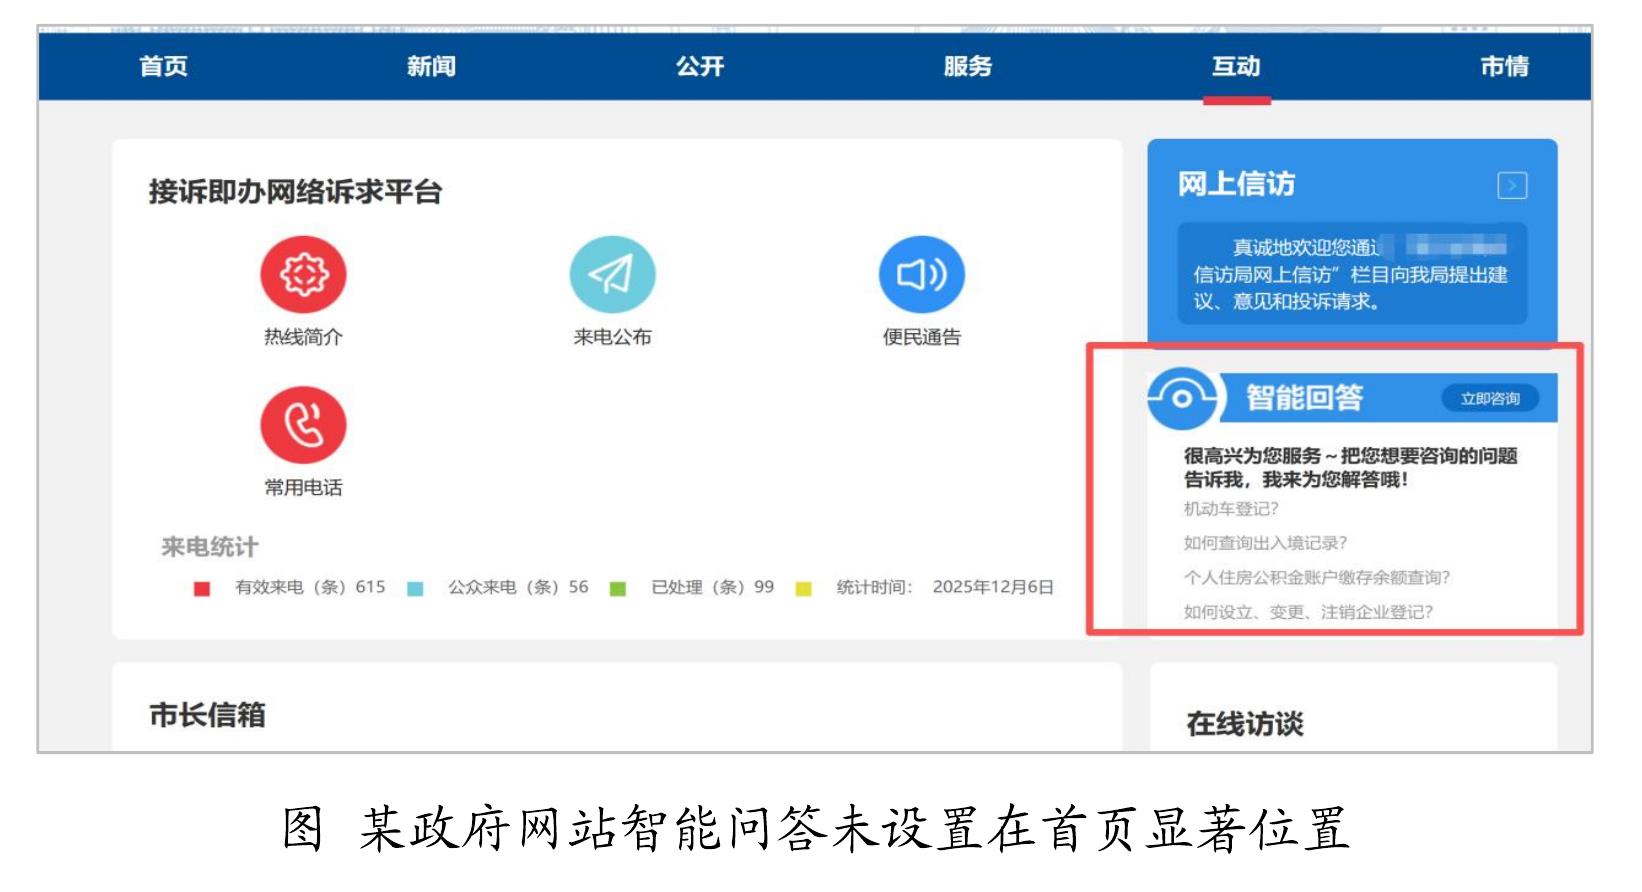Open the 公开 navigation tab
1642x892 pixels.
[x=699, y=66]
